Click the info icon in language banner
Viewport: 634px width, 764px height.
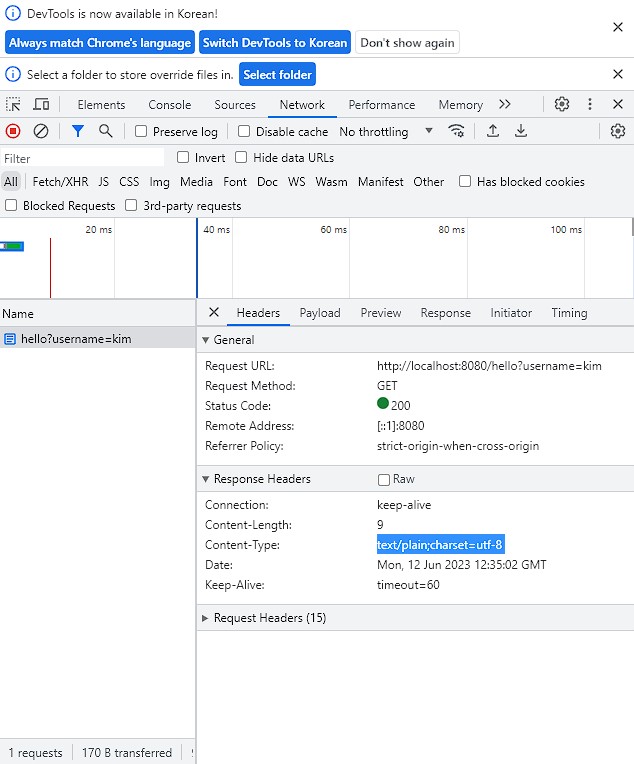coord(13,13)
